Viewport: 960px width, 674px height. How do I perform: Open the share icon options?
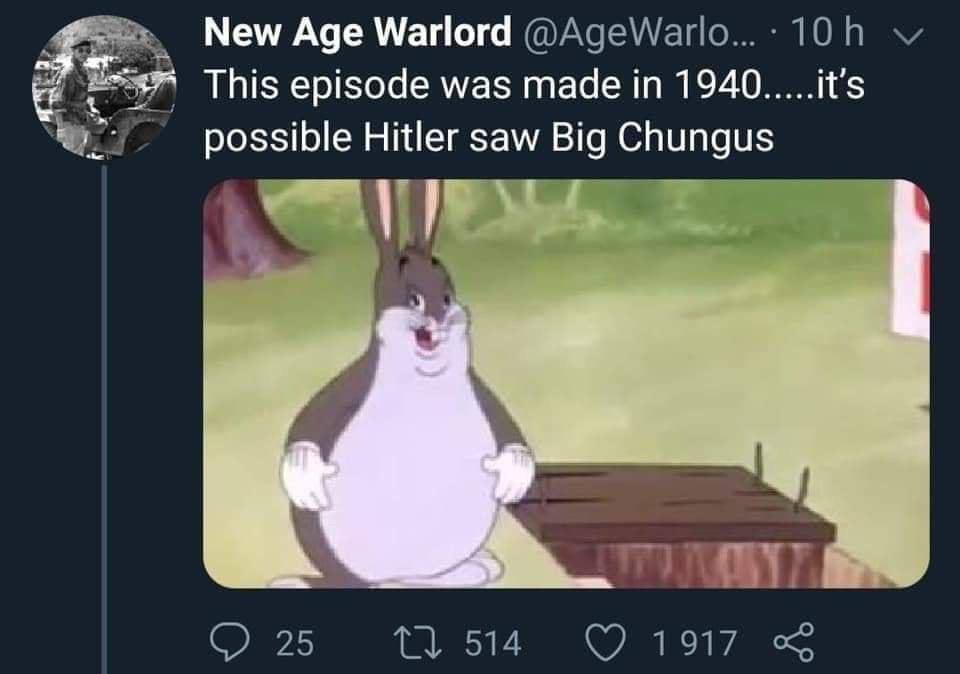(794, 642)
